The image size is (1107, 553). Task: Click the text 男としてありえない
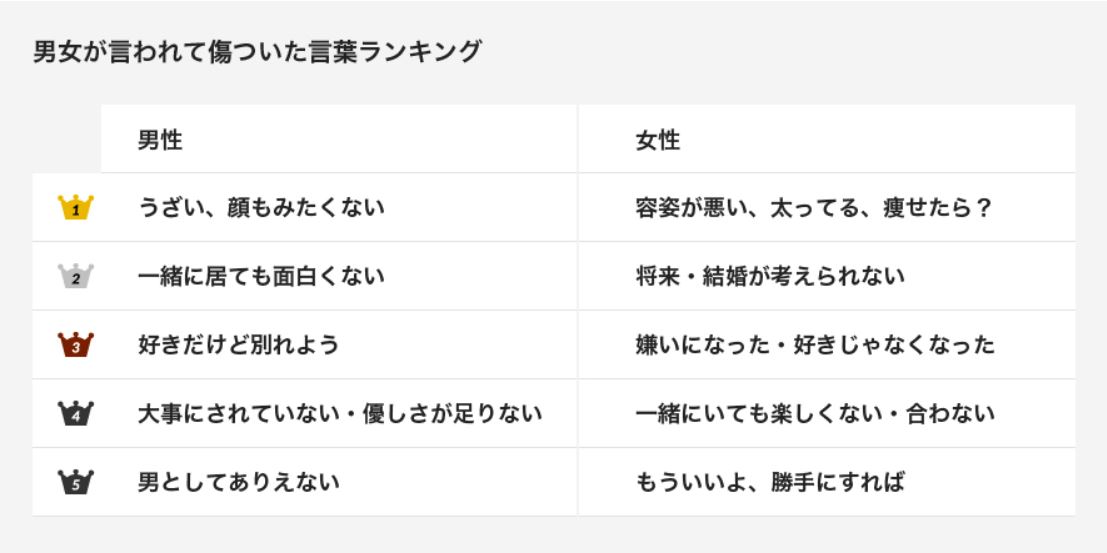click(238, 483)
